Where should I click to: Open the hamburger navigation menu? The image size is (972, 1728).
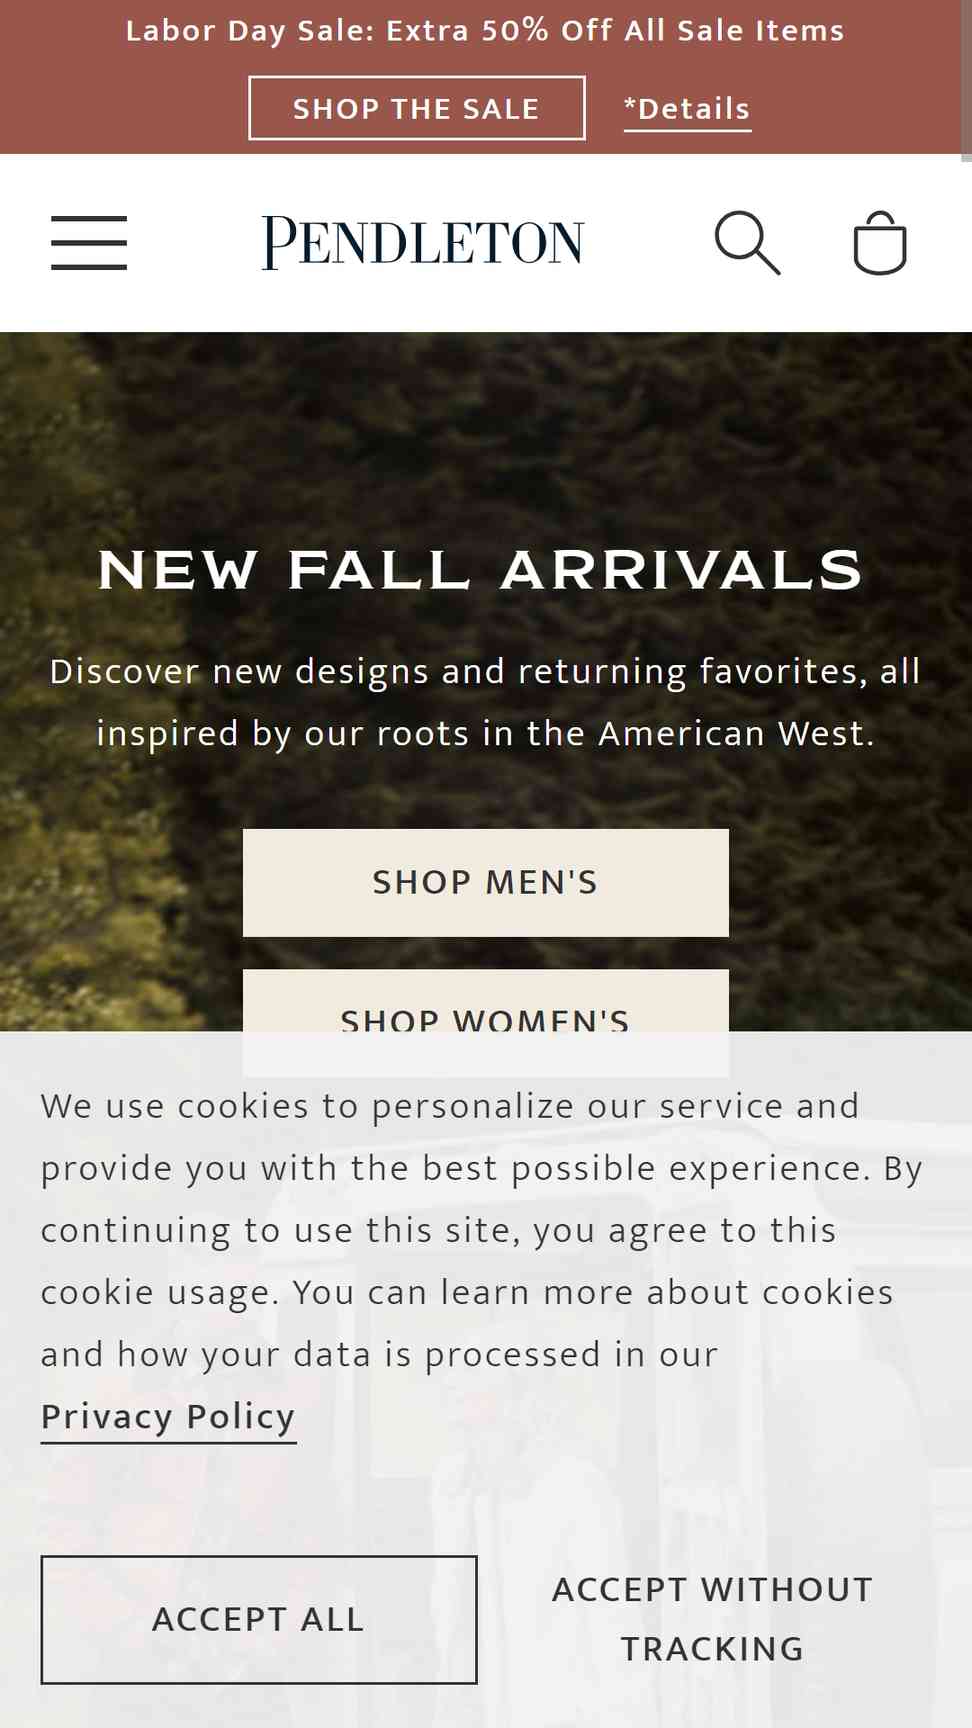tap(89, 243)
